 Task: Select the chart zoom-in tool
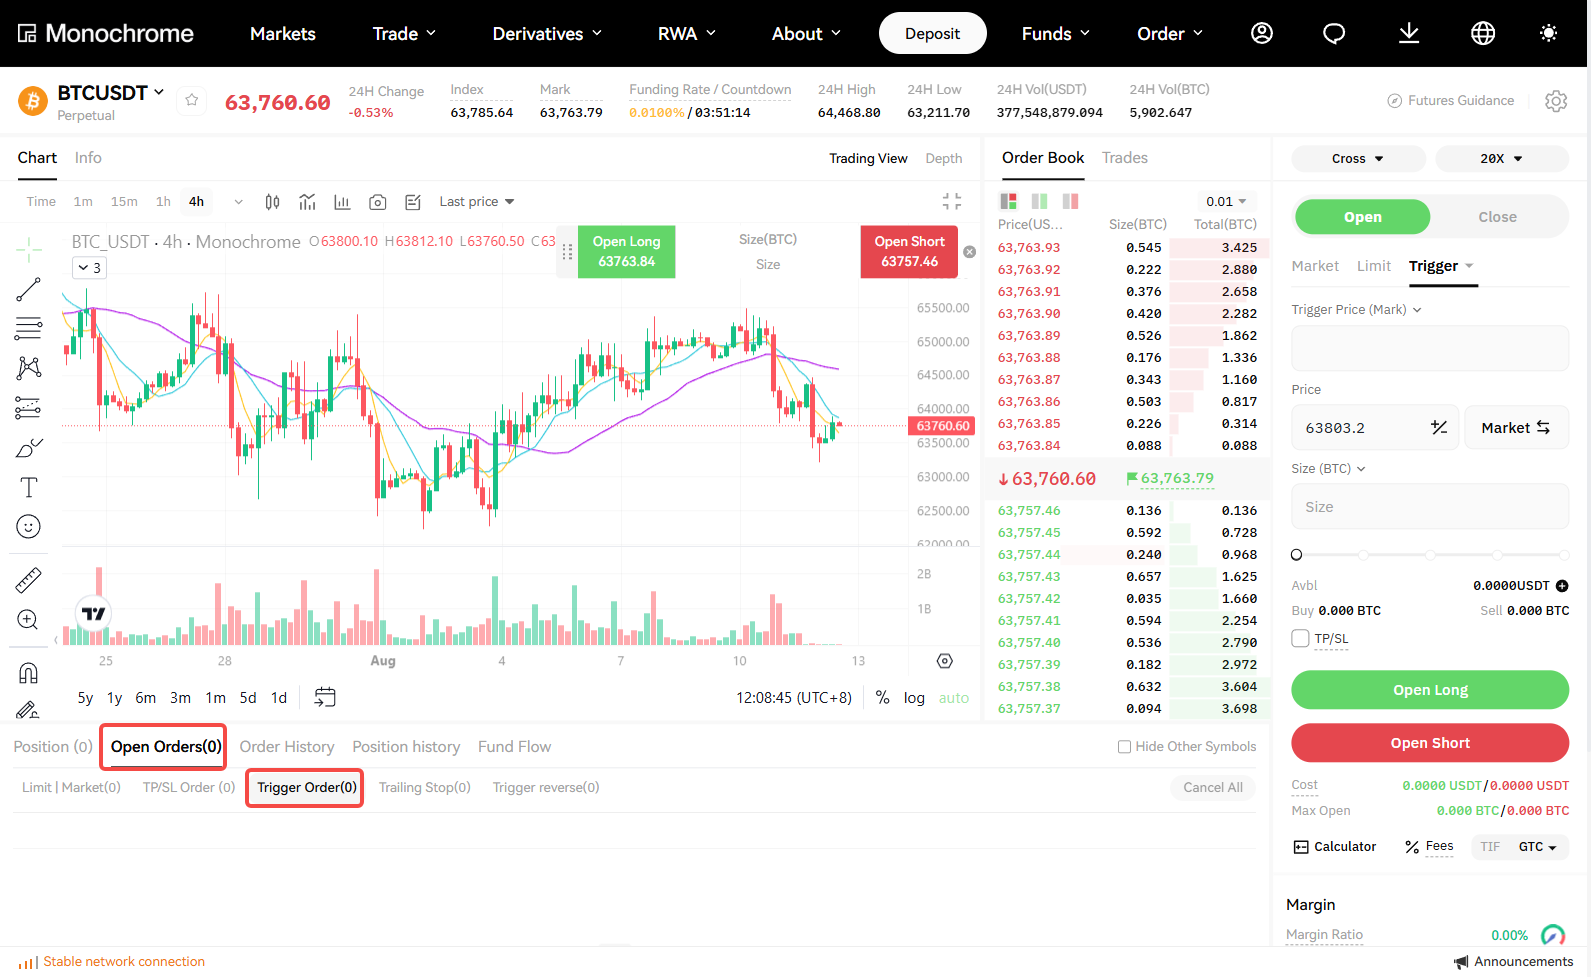(28, 620)
